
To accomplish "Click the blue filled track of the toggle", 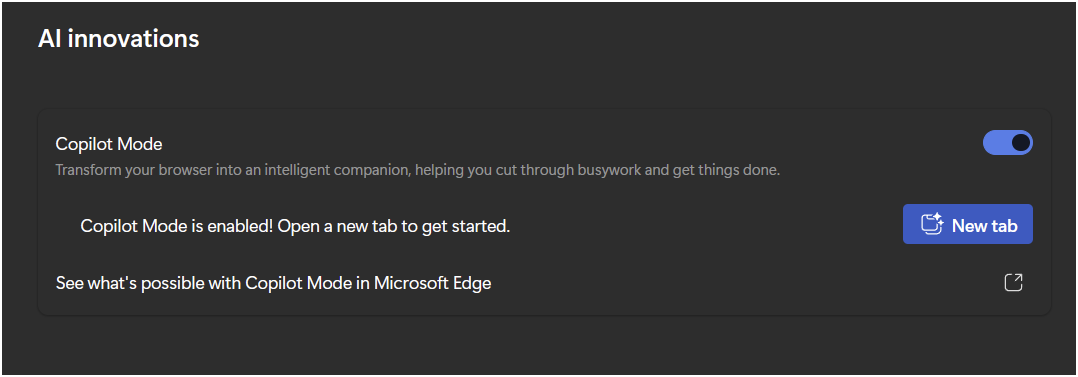I will (x=996, y=142).
